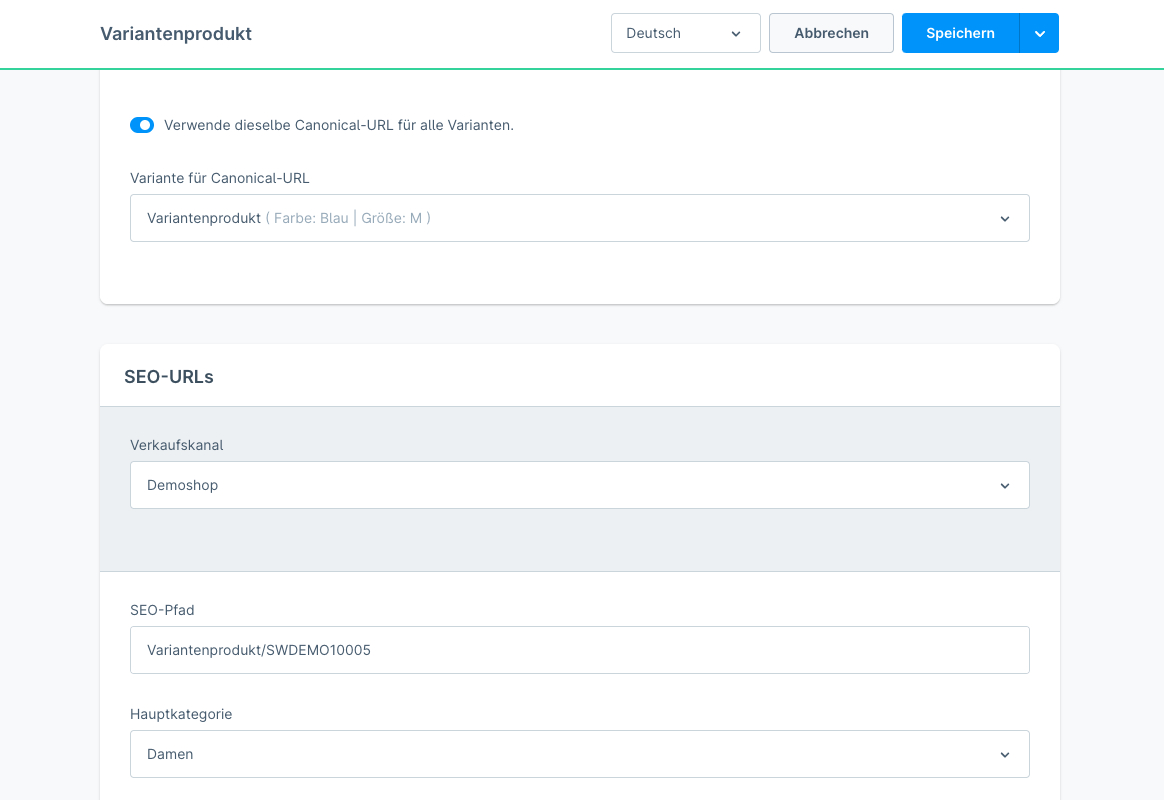Click the Variantenprodukt page title
Viewport: 1164px width, 800px height.
(176, 34)
